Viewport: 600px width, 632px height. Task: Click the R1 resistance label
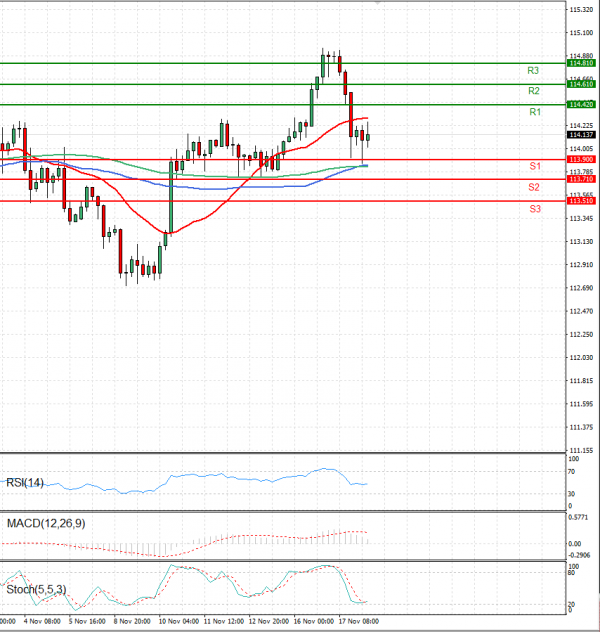tap(535, 112)
